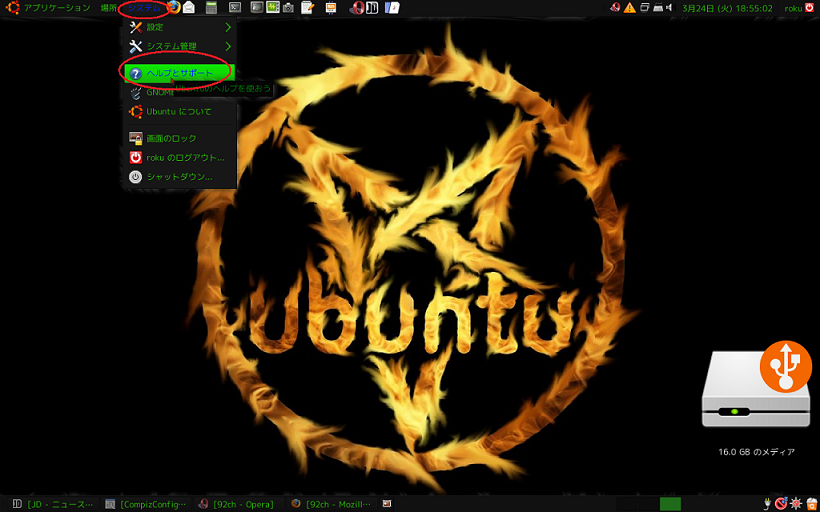Select ヘルプとサポート menu entry
This screenshot has height=512, width=820.
click(x=179, y=73)
